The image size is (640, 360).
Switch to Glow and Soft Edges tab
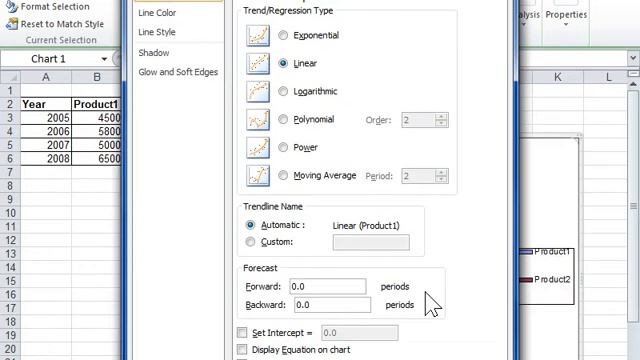point(178,72)
